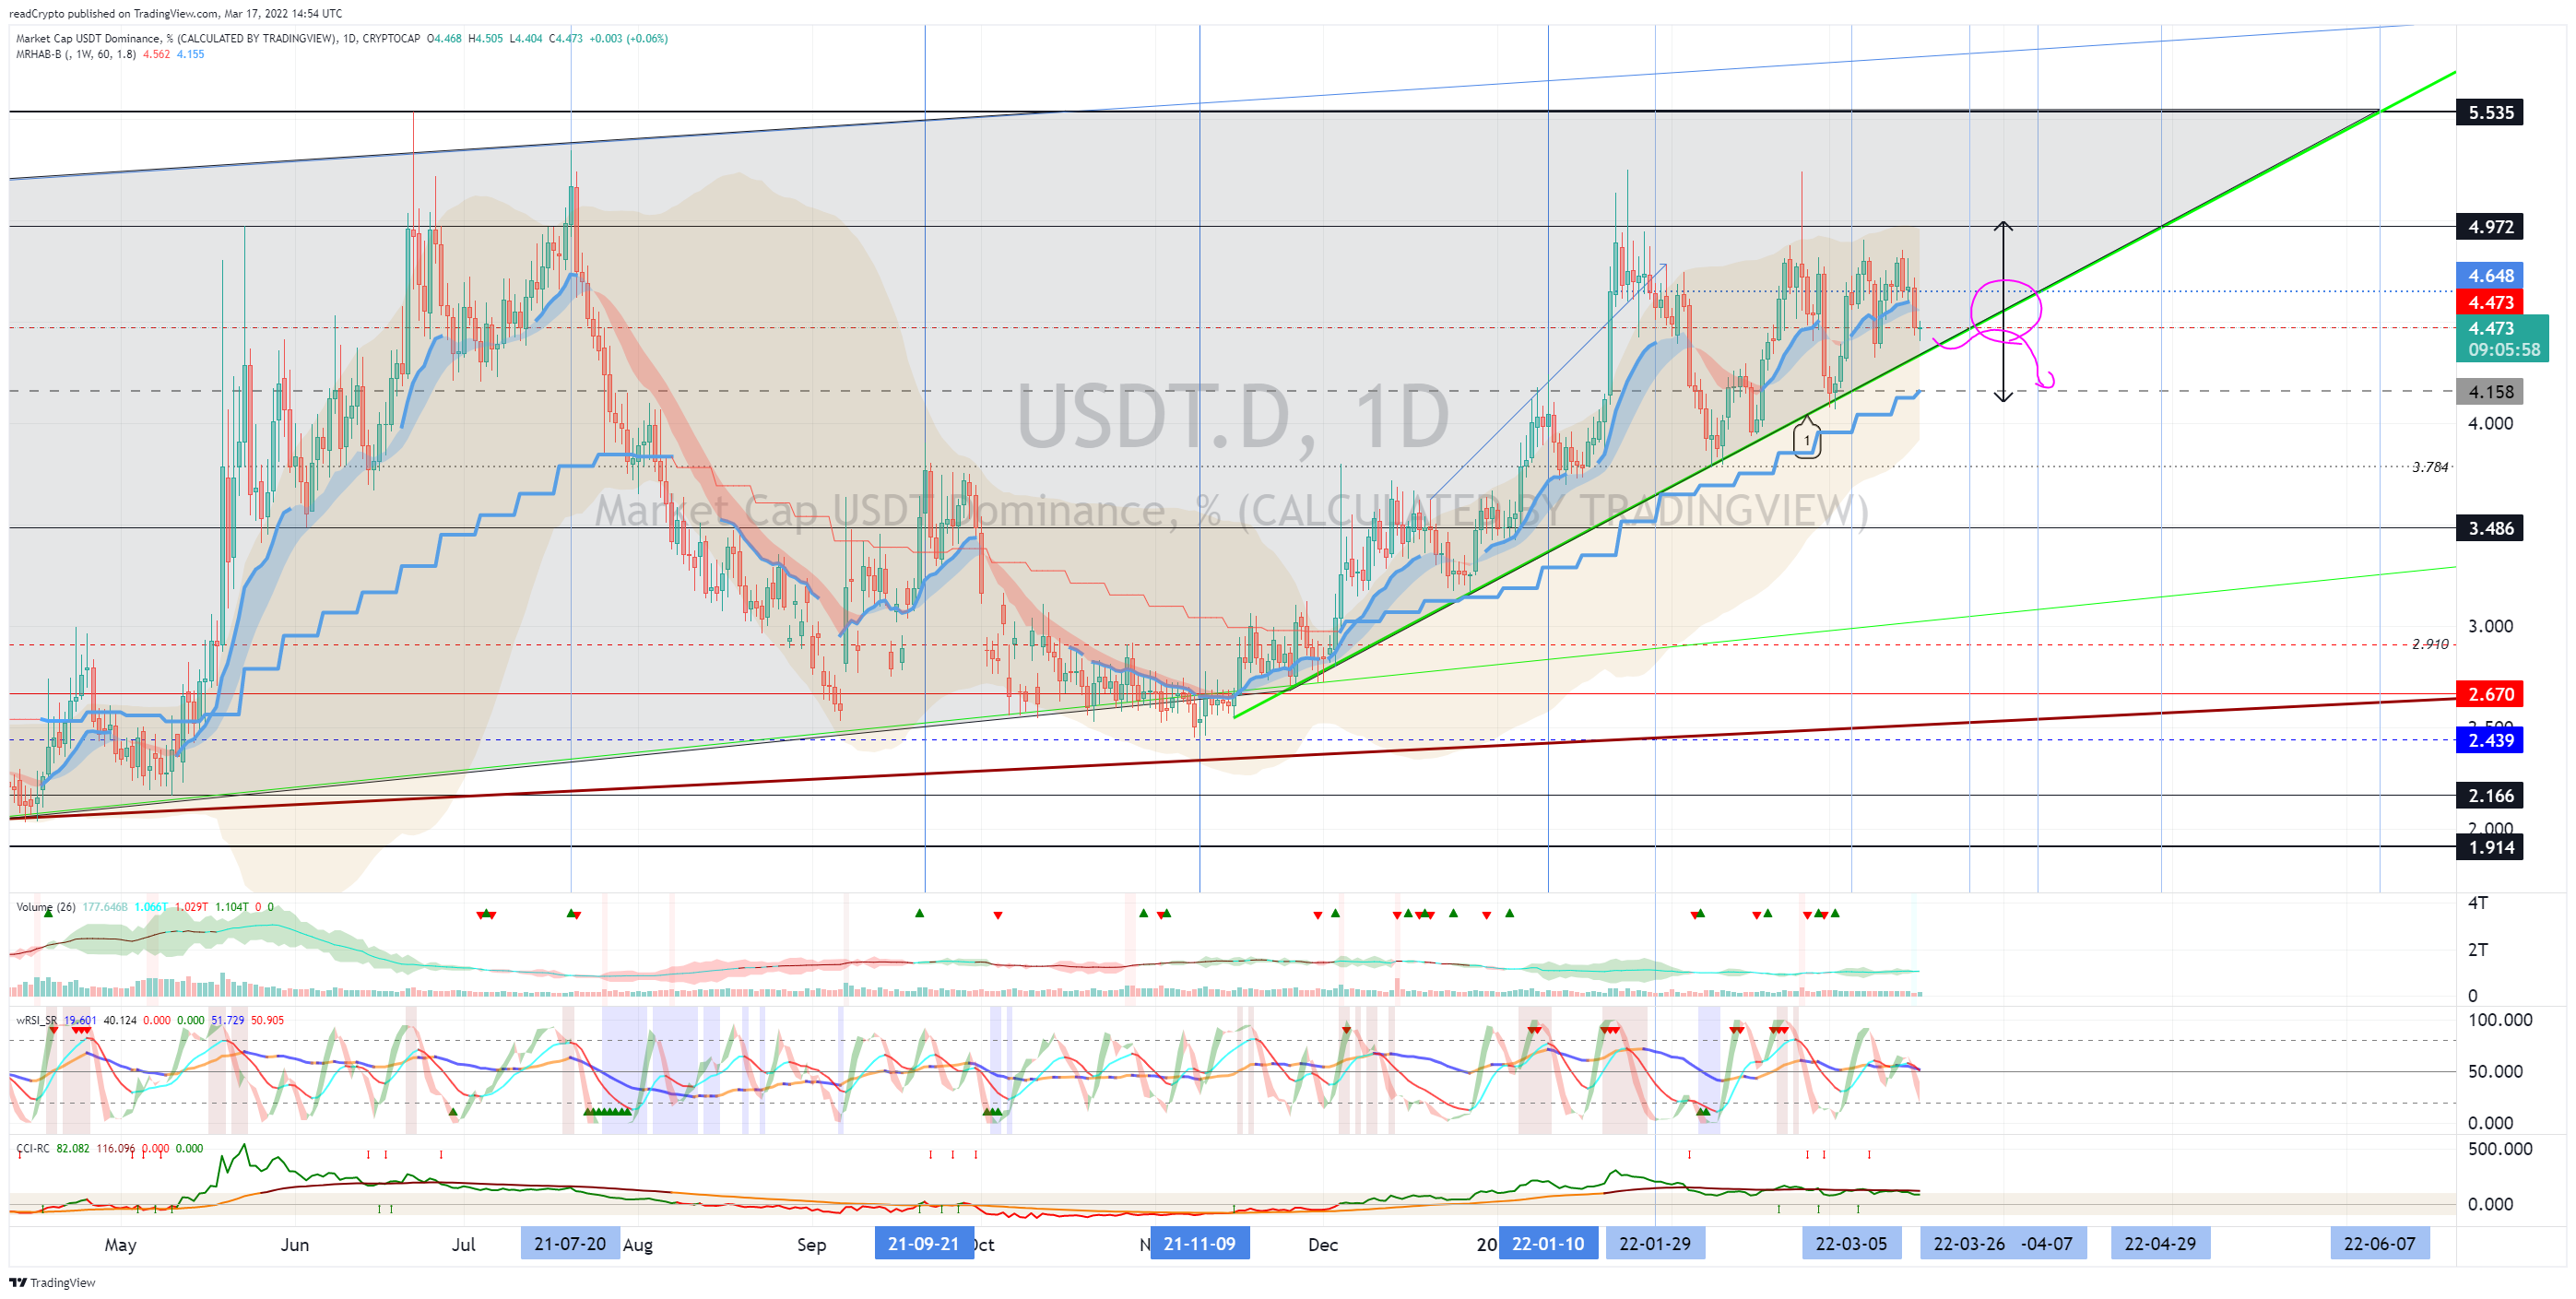Click the May label on time axis
The image size is (2576, 1299).
[120, 1245]
